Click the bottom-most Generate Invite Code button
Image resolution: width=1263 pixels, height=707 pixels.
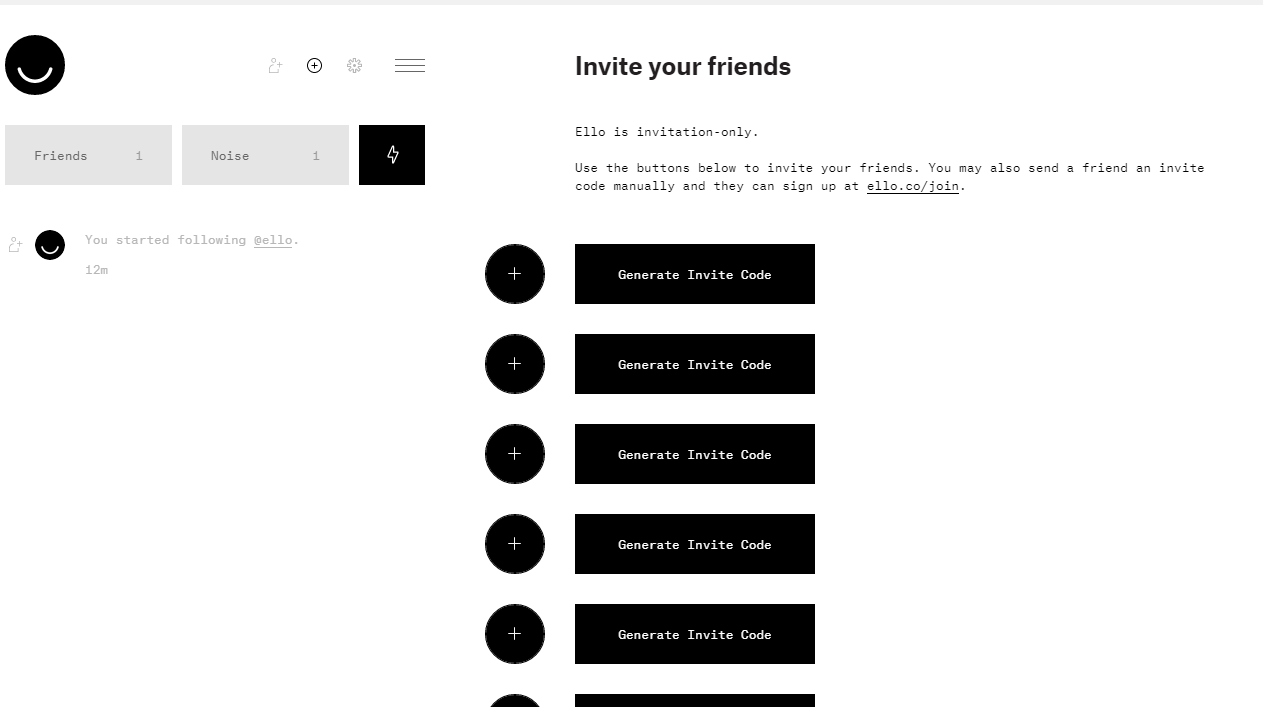pos(694,701)
